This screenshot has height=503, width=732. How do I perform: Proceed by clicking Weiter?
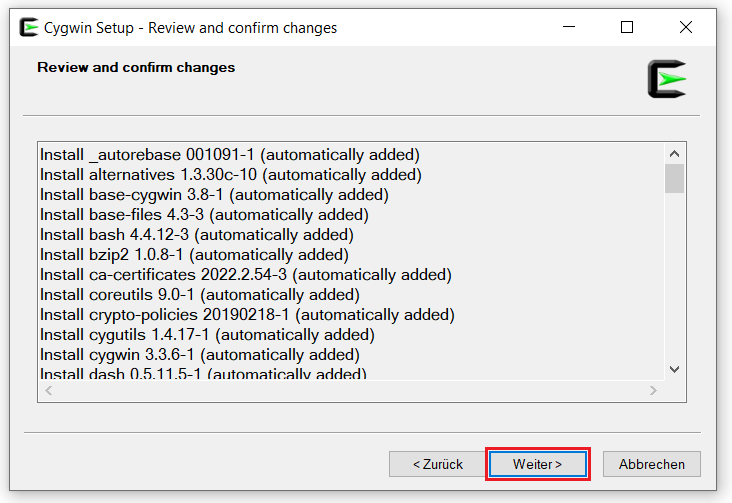[537, 464]
